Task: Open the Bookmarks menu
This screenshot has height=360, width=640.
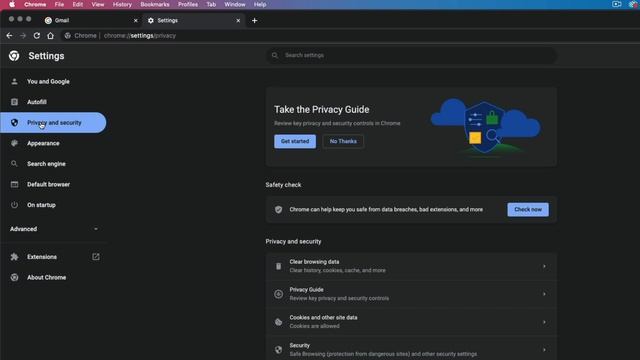Action: coord(155,4)
